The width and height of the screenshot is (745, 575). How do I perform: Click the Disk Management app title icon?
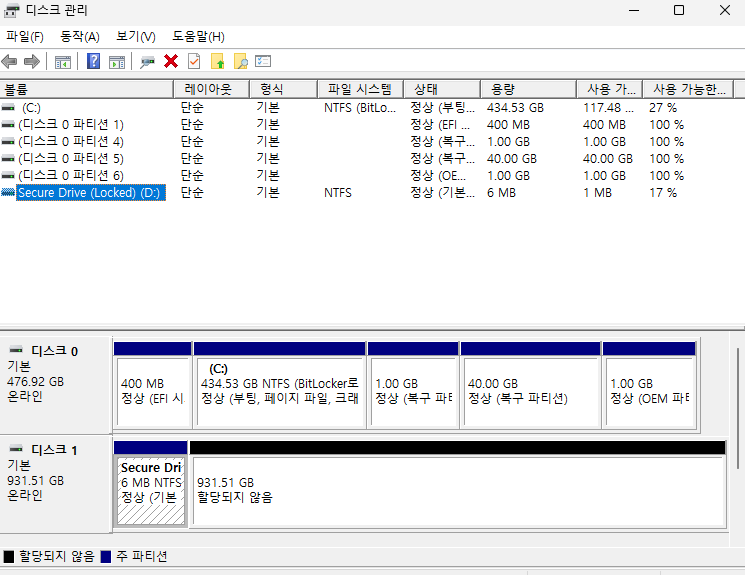(x=11, y=10)
